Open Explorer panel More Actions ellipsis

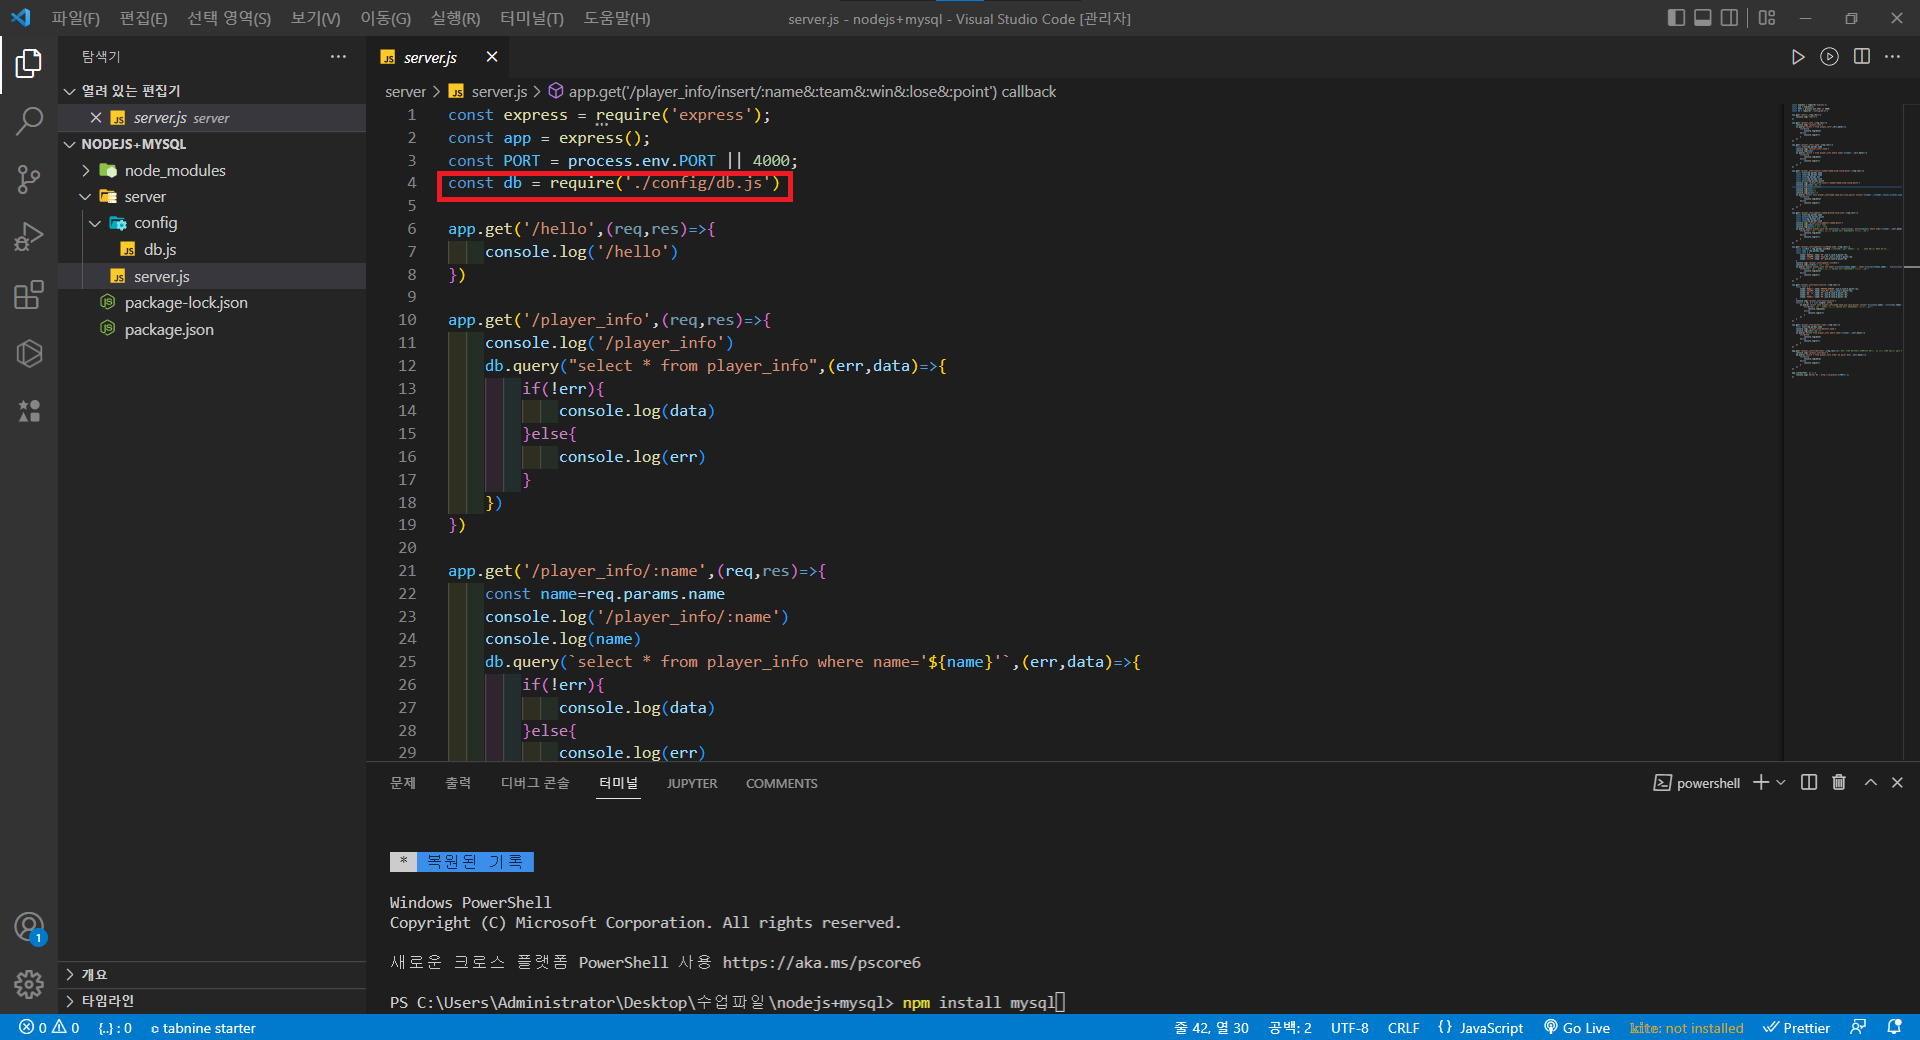(x=338, y=57)
